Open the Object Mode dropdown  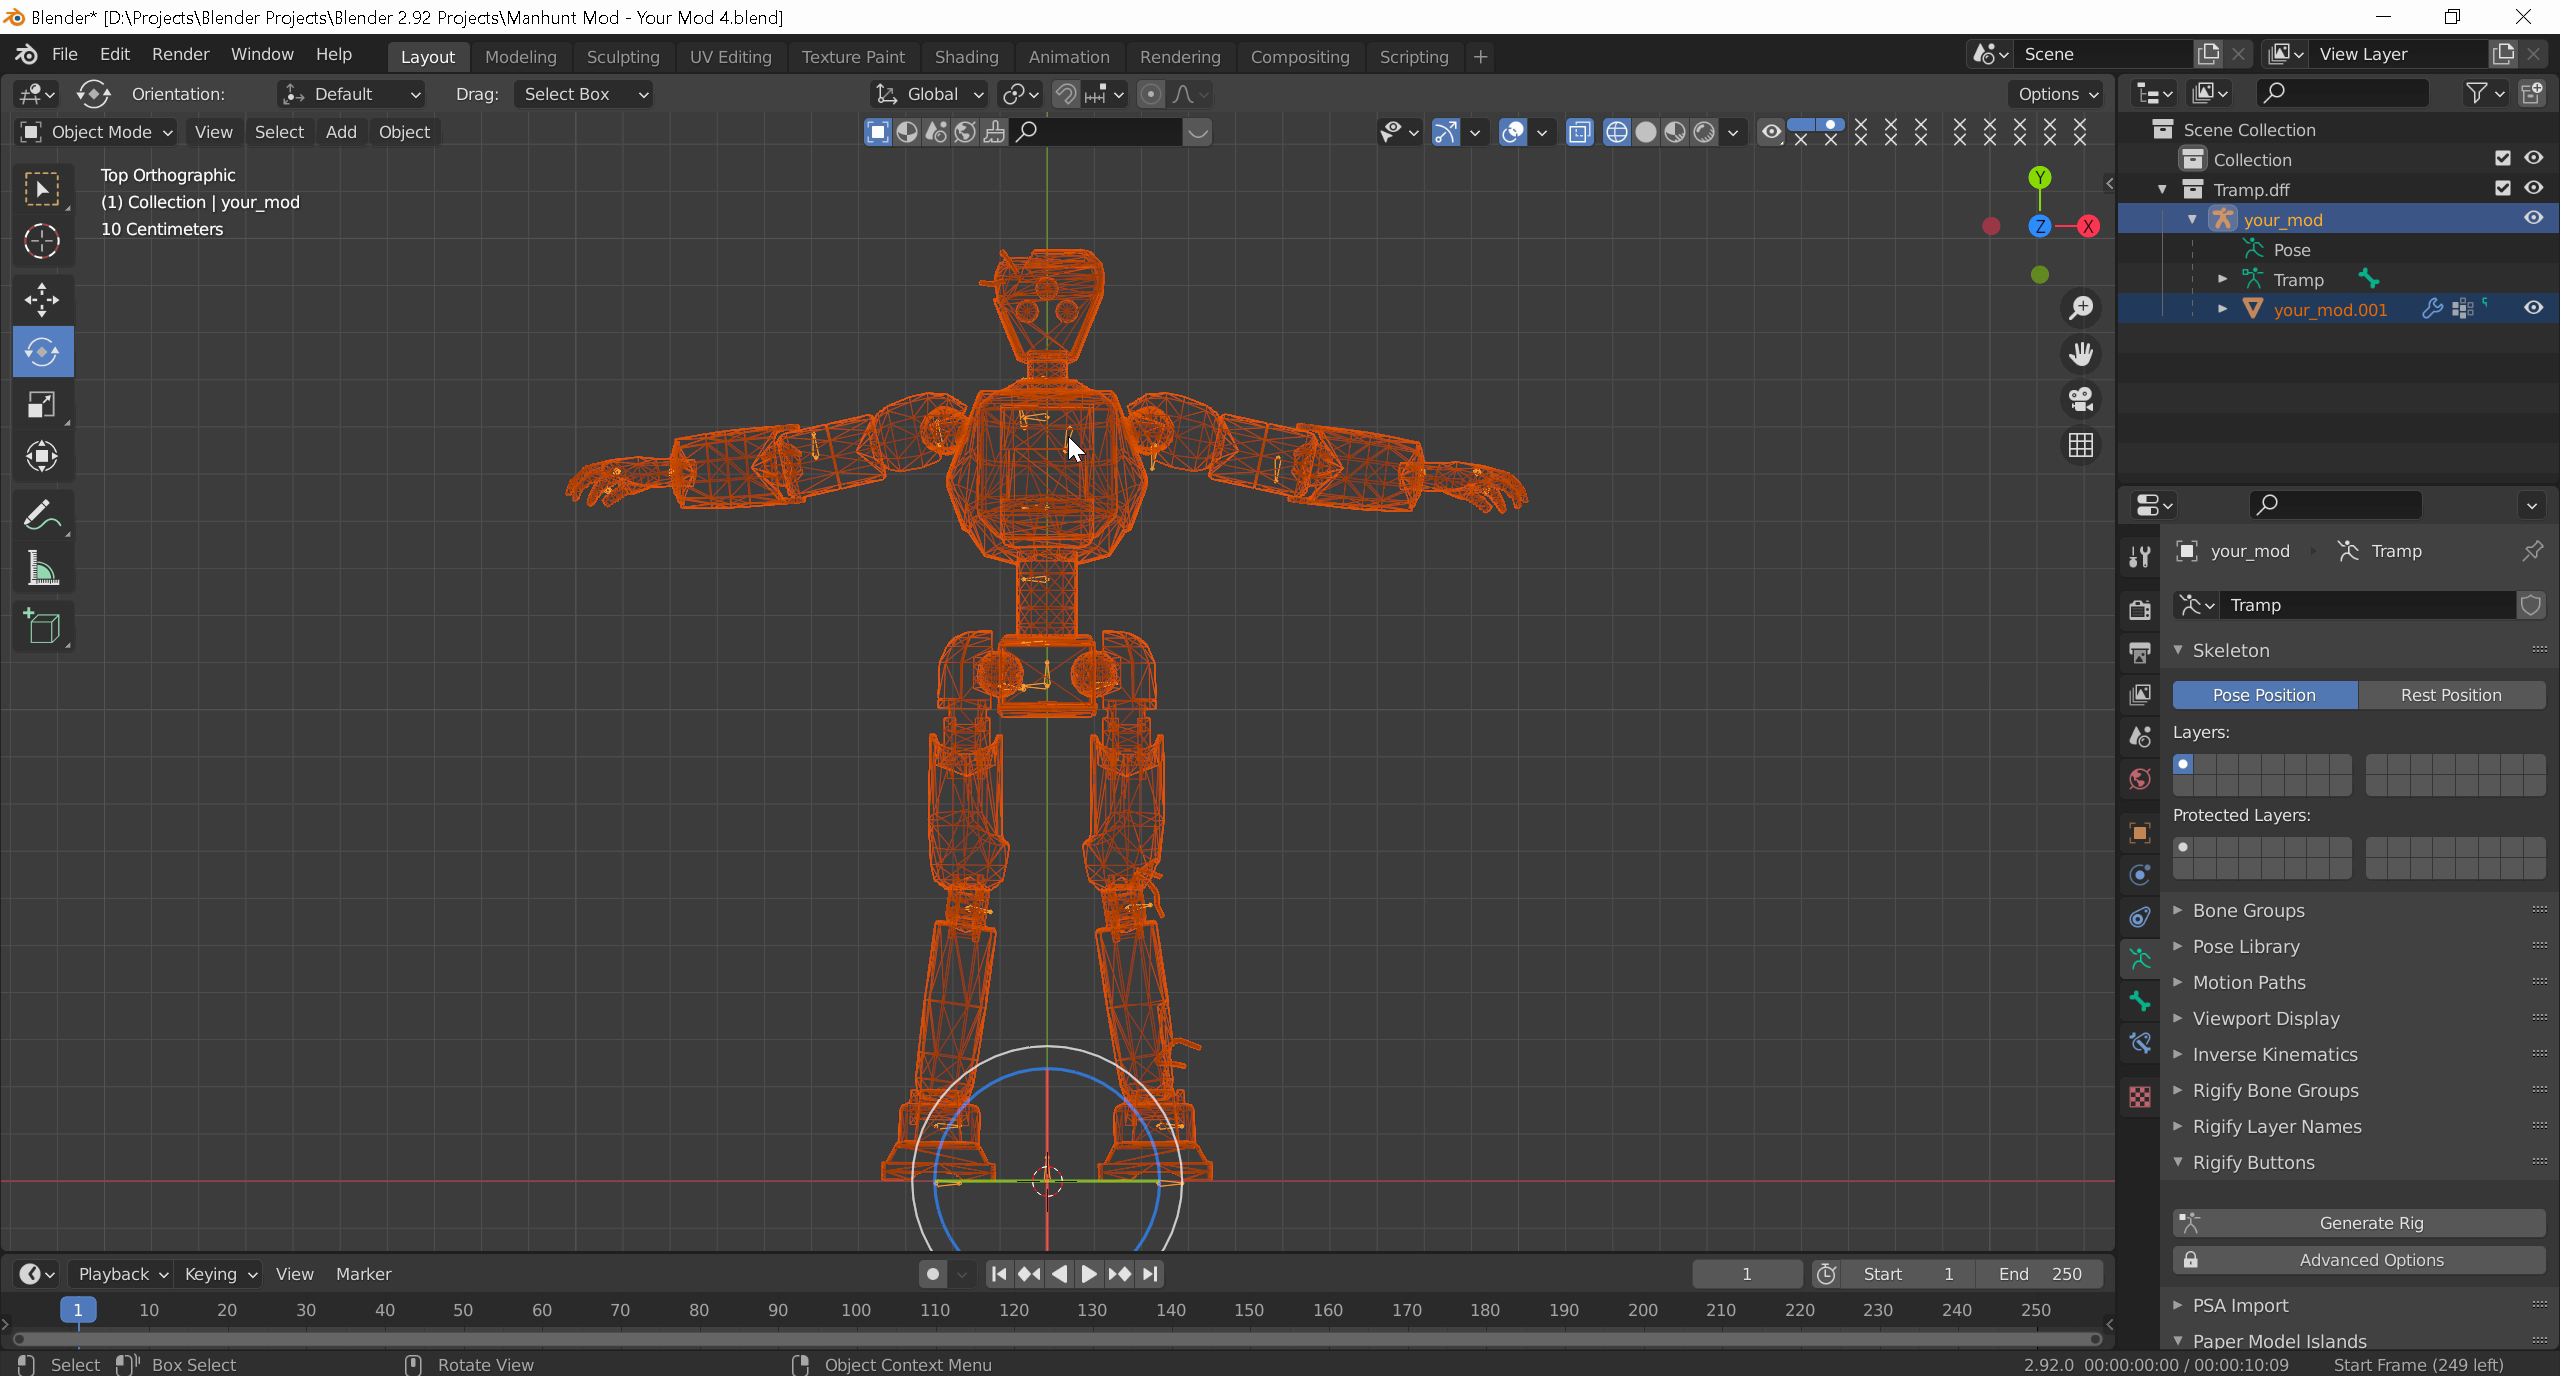[96, 132]
